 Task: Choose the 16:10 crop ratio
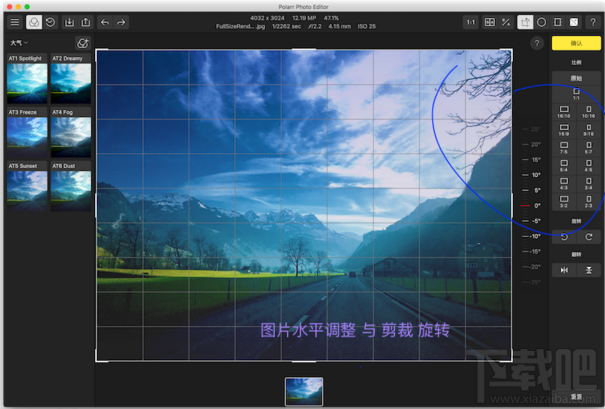(x=564, y=112)
